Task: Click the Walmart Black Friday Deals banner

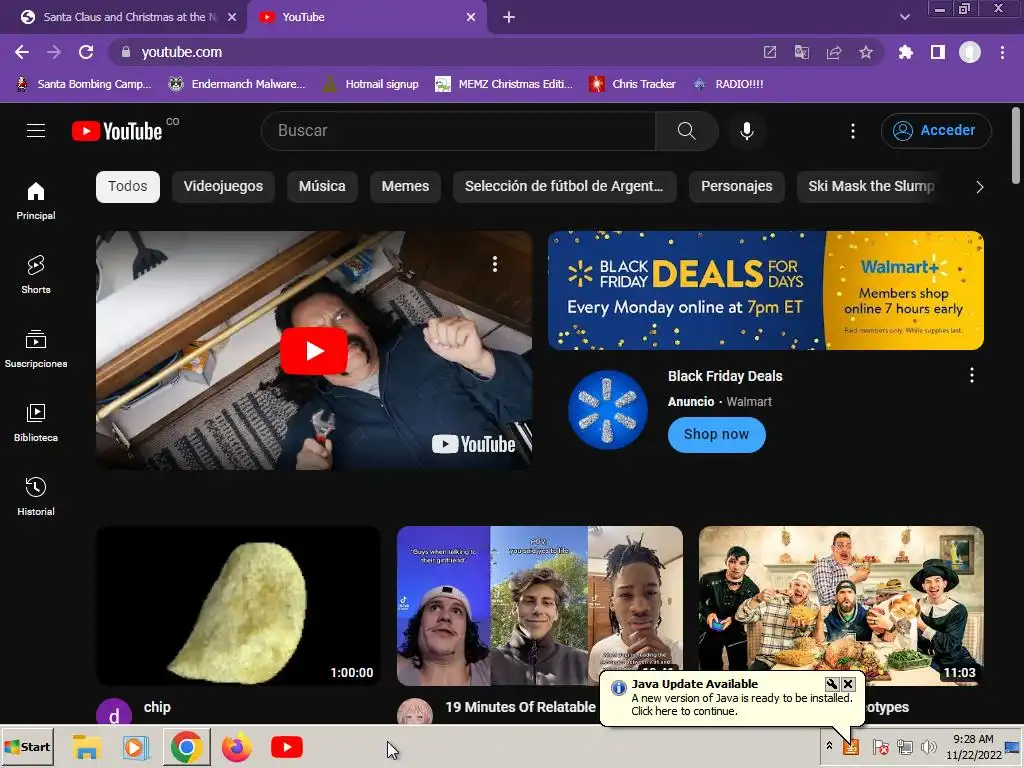Action: 765,291
